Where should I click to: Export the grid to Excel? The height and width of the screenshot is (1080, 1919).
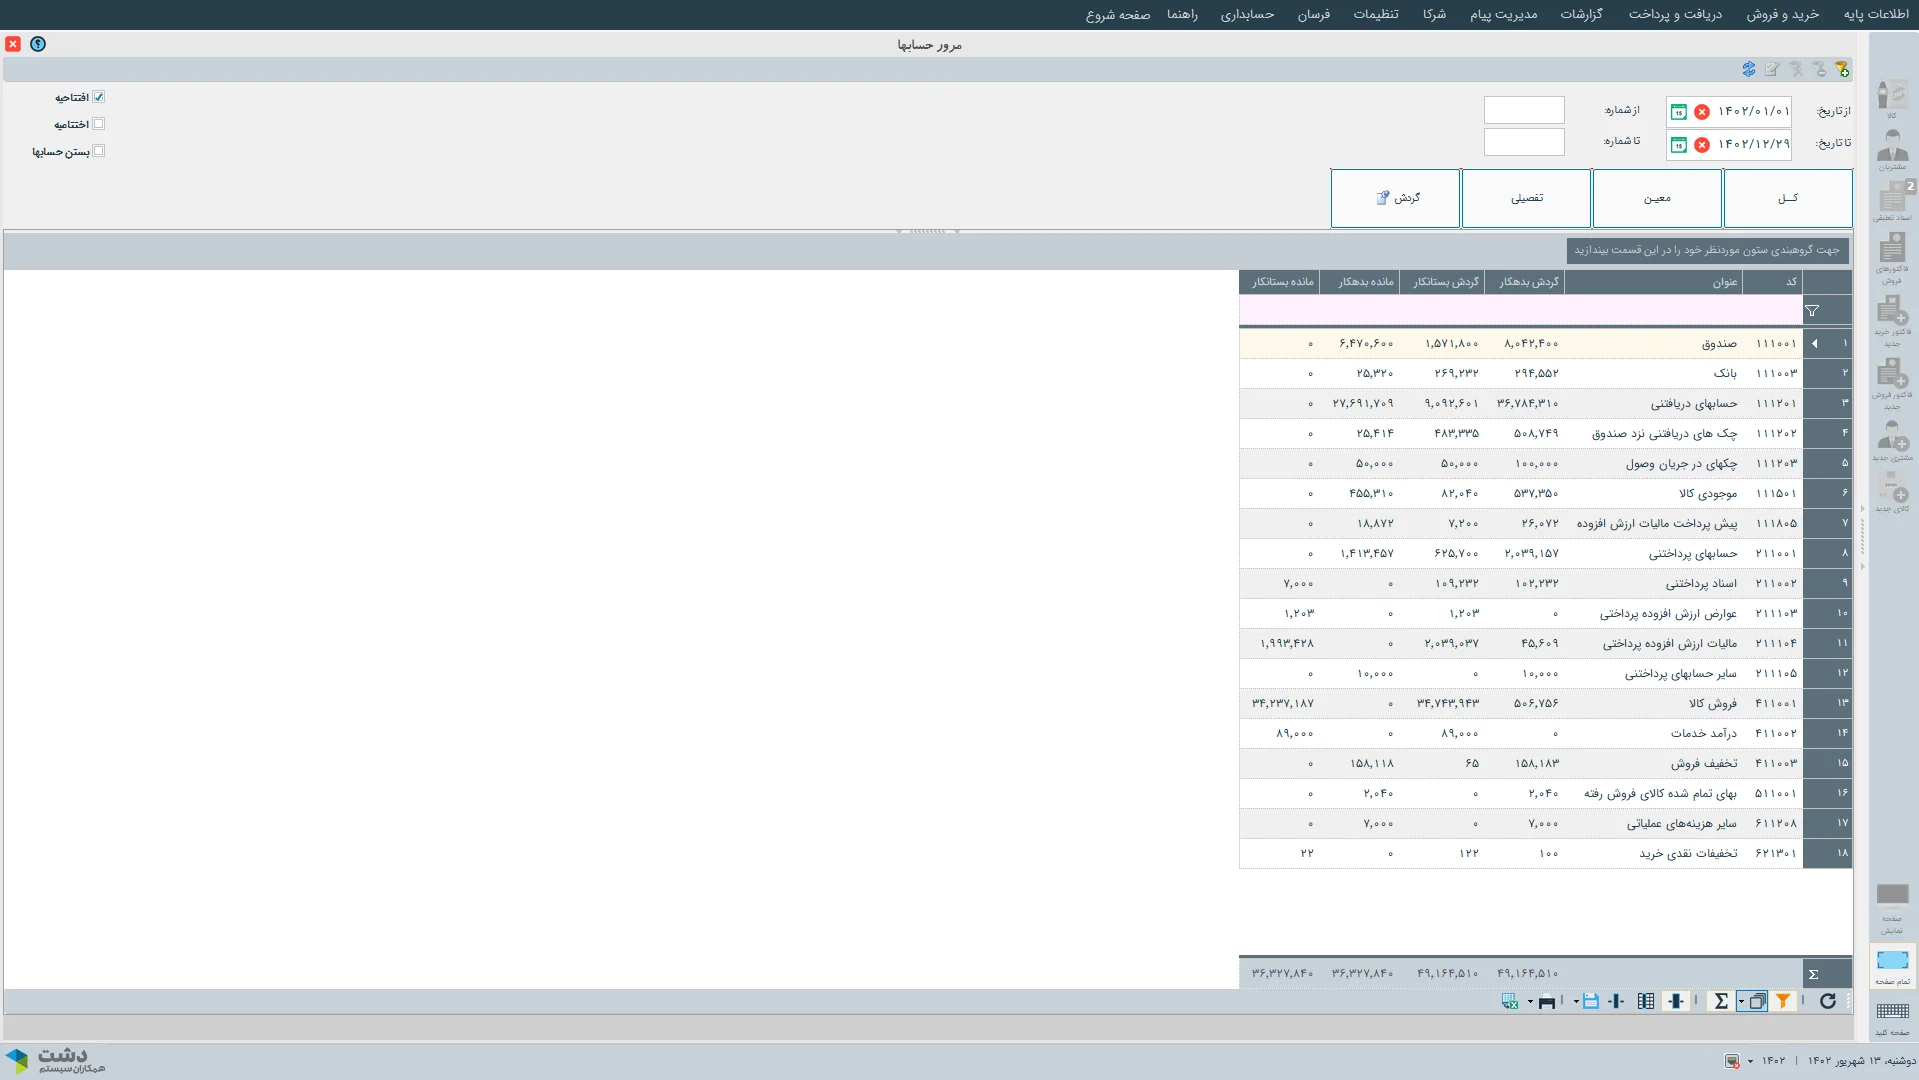[x=1509, y=1001]
